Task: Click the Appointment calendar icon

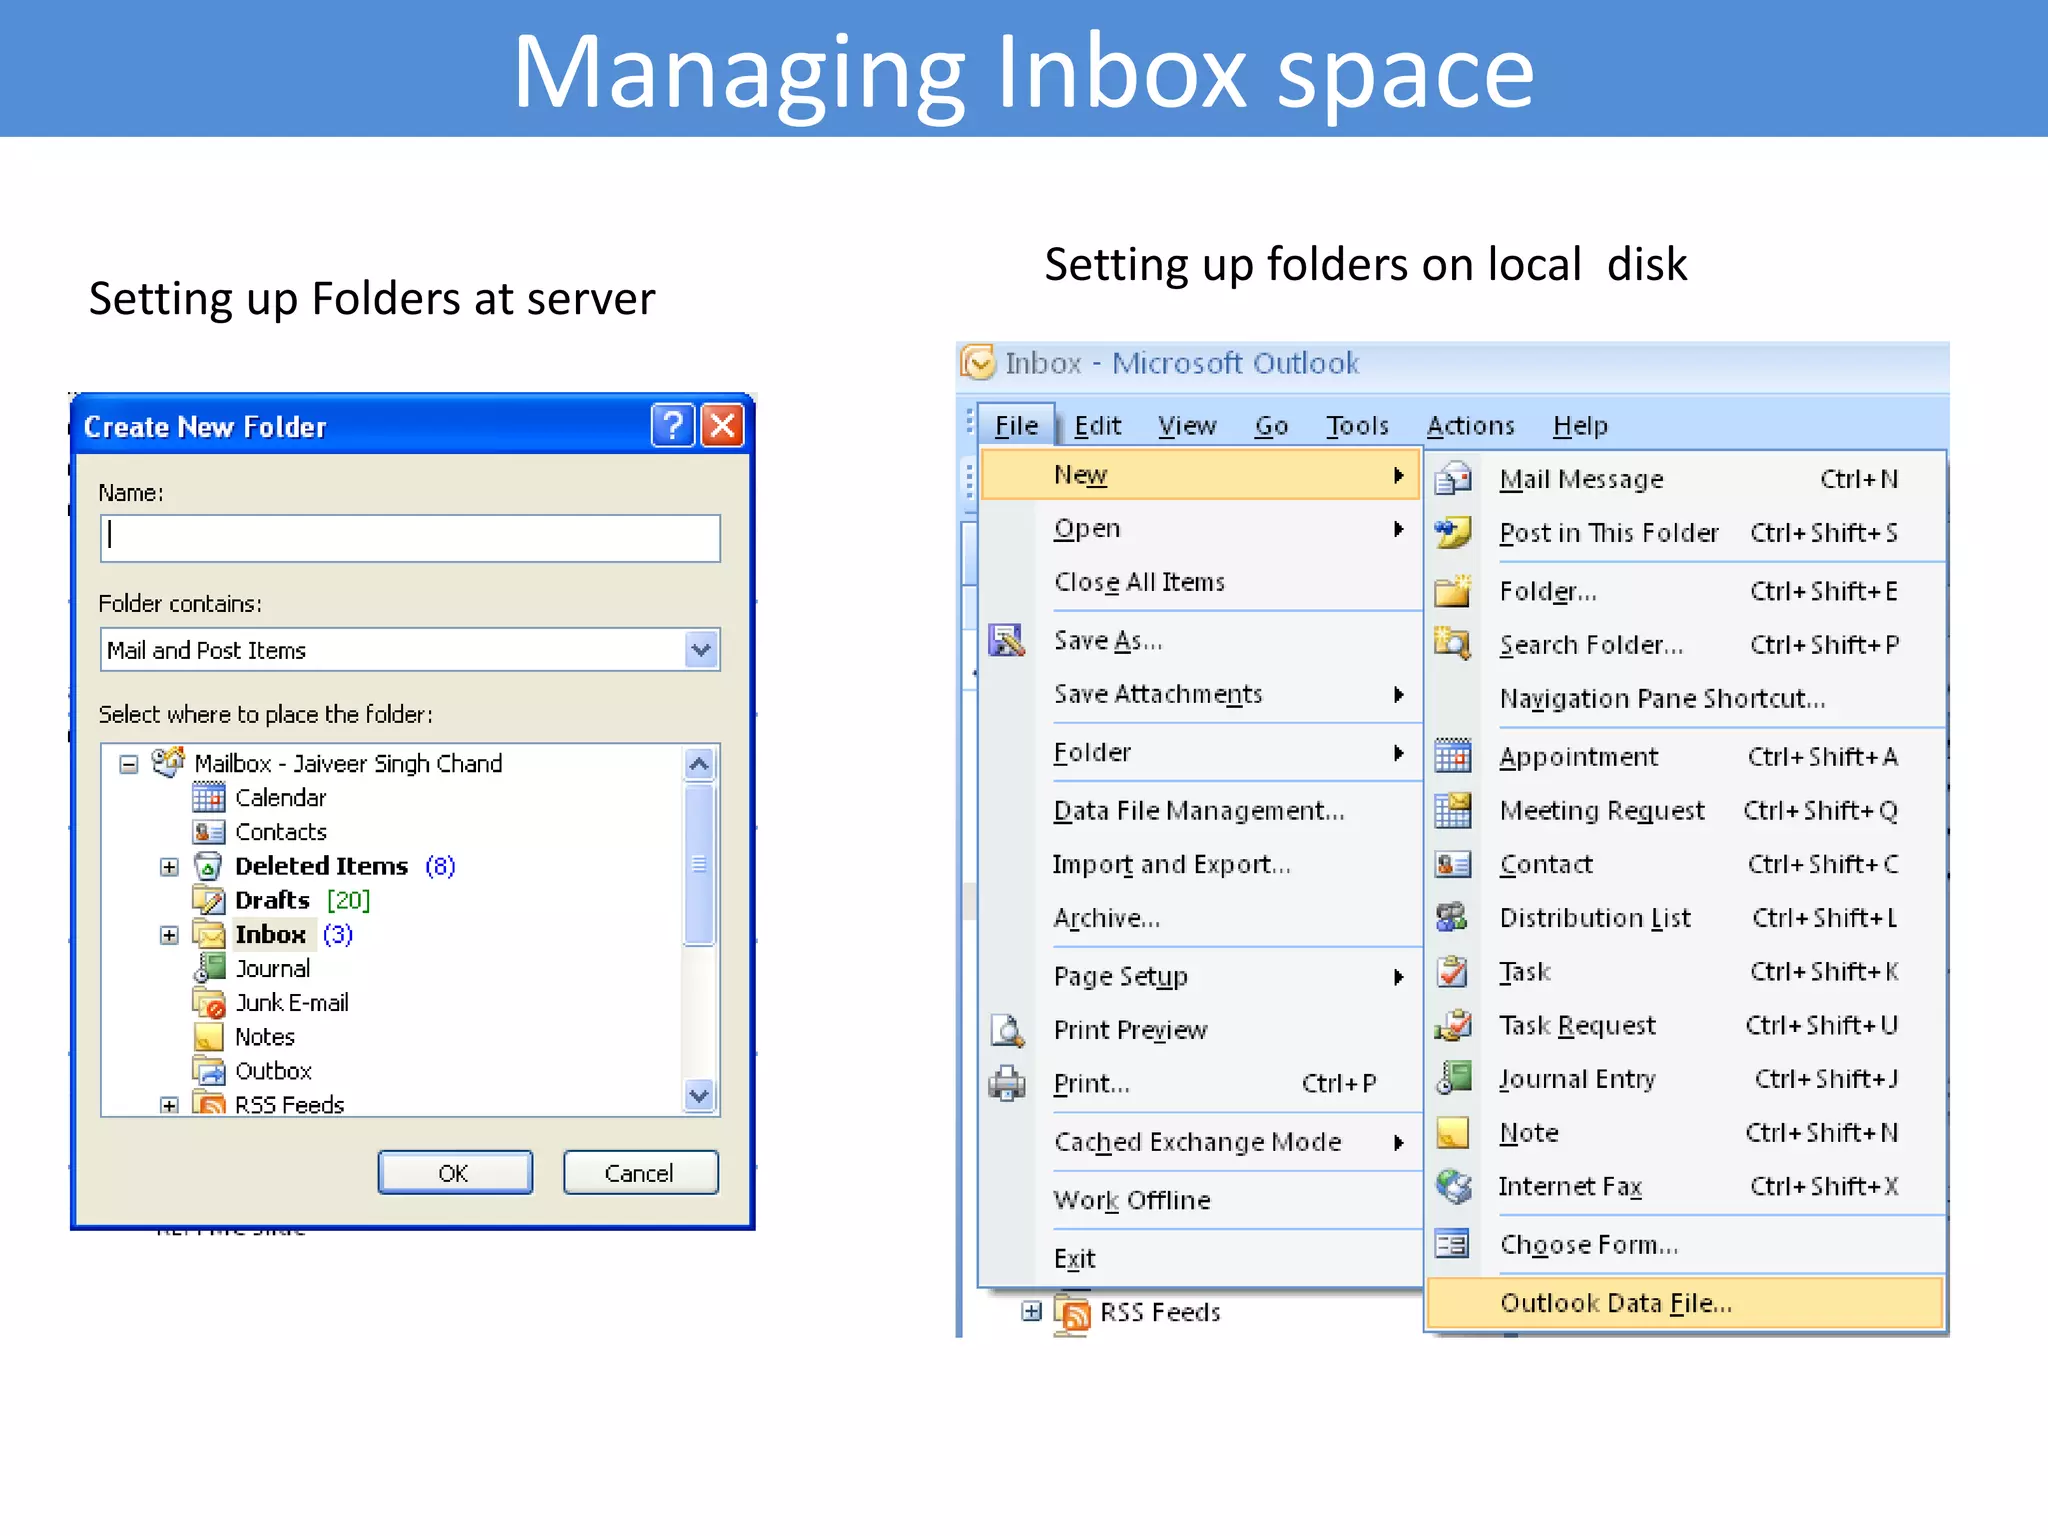Action: (1453, 757)
